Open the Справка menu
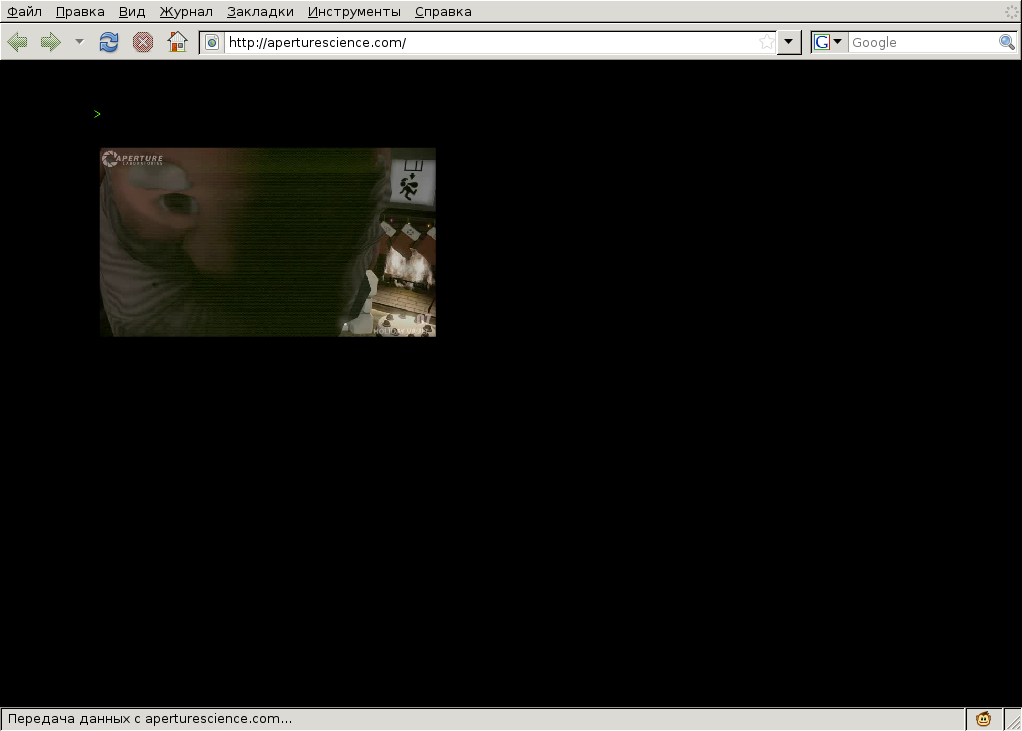Screen dimensions: 1022x731 tap(443, 12)
